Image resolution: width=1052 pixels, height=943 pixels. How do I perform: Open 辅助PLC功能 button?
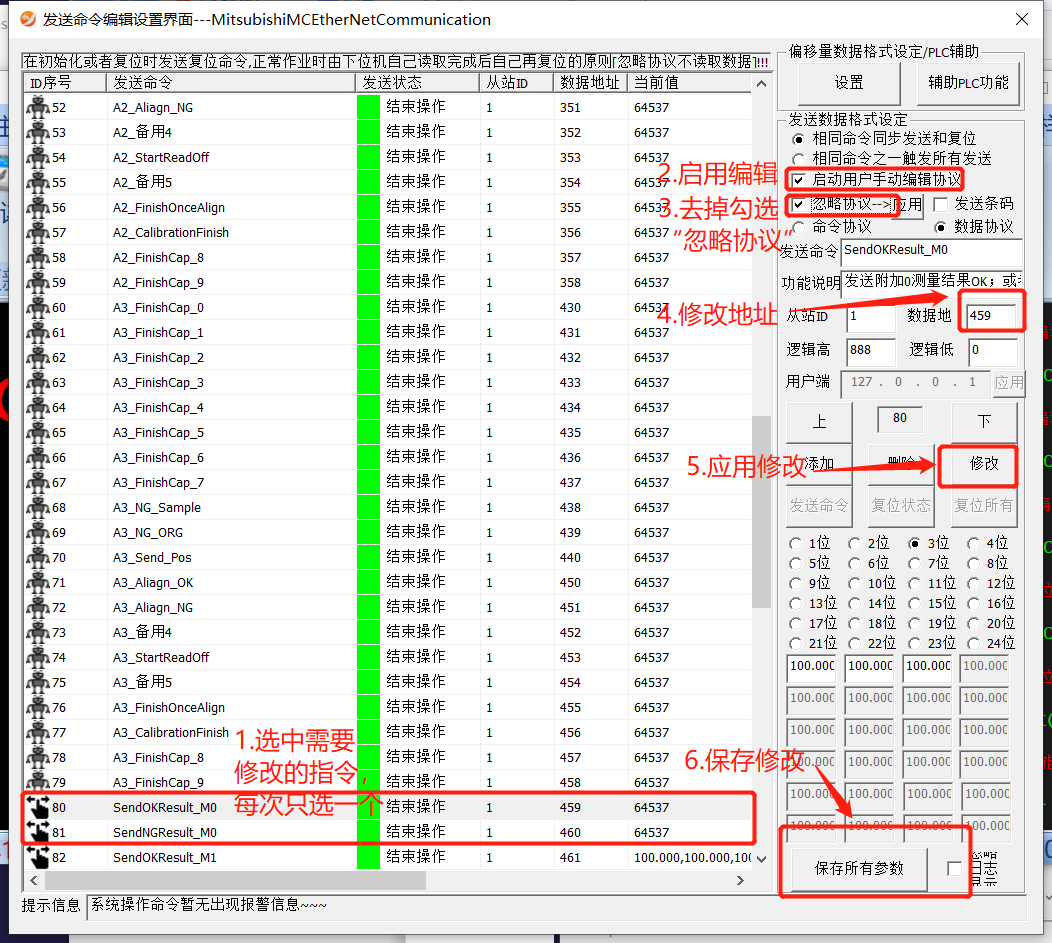point(968,83)
